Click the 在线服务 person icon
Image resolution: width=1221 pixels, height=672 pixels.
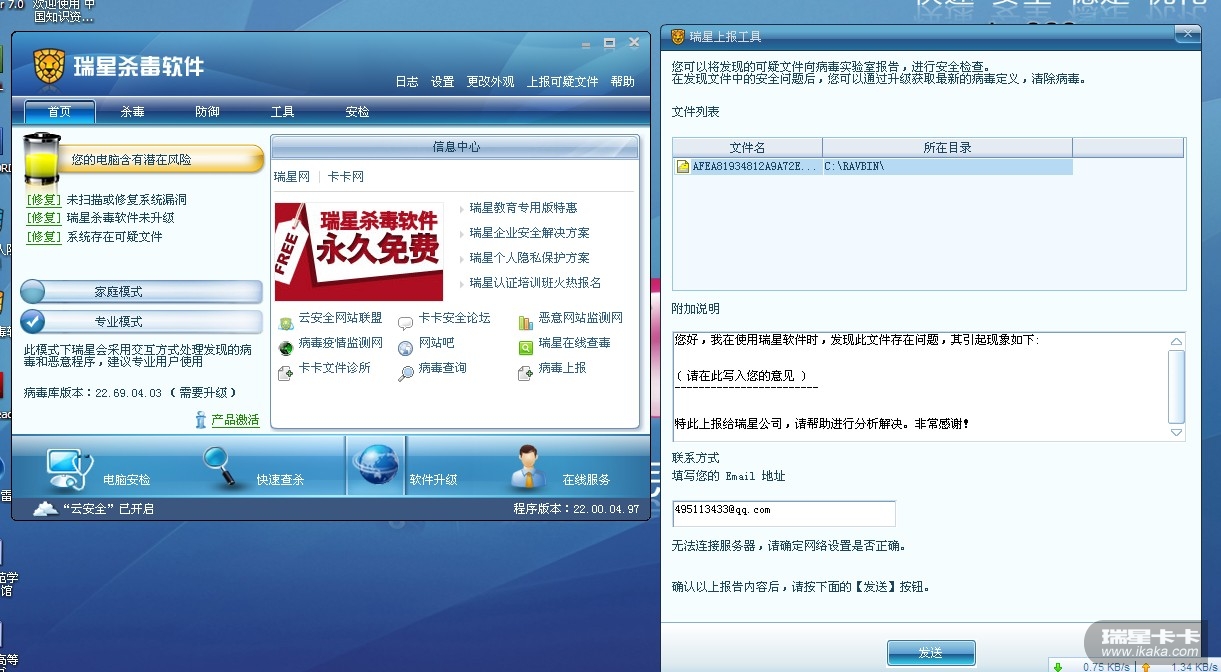click(x=527, y=467)
